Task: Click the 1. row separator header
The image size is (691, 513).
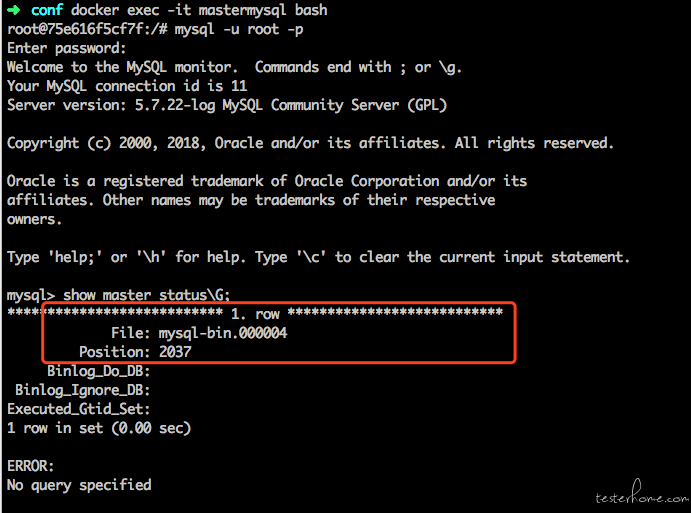Action: [255, 313]
